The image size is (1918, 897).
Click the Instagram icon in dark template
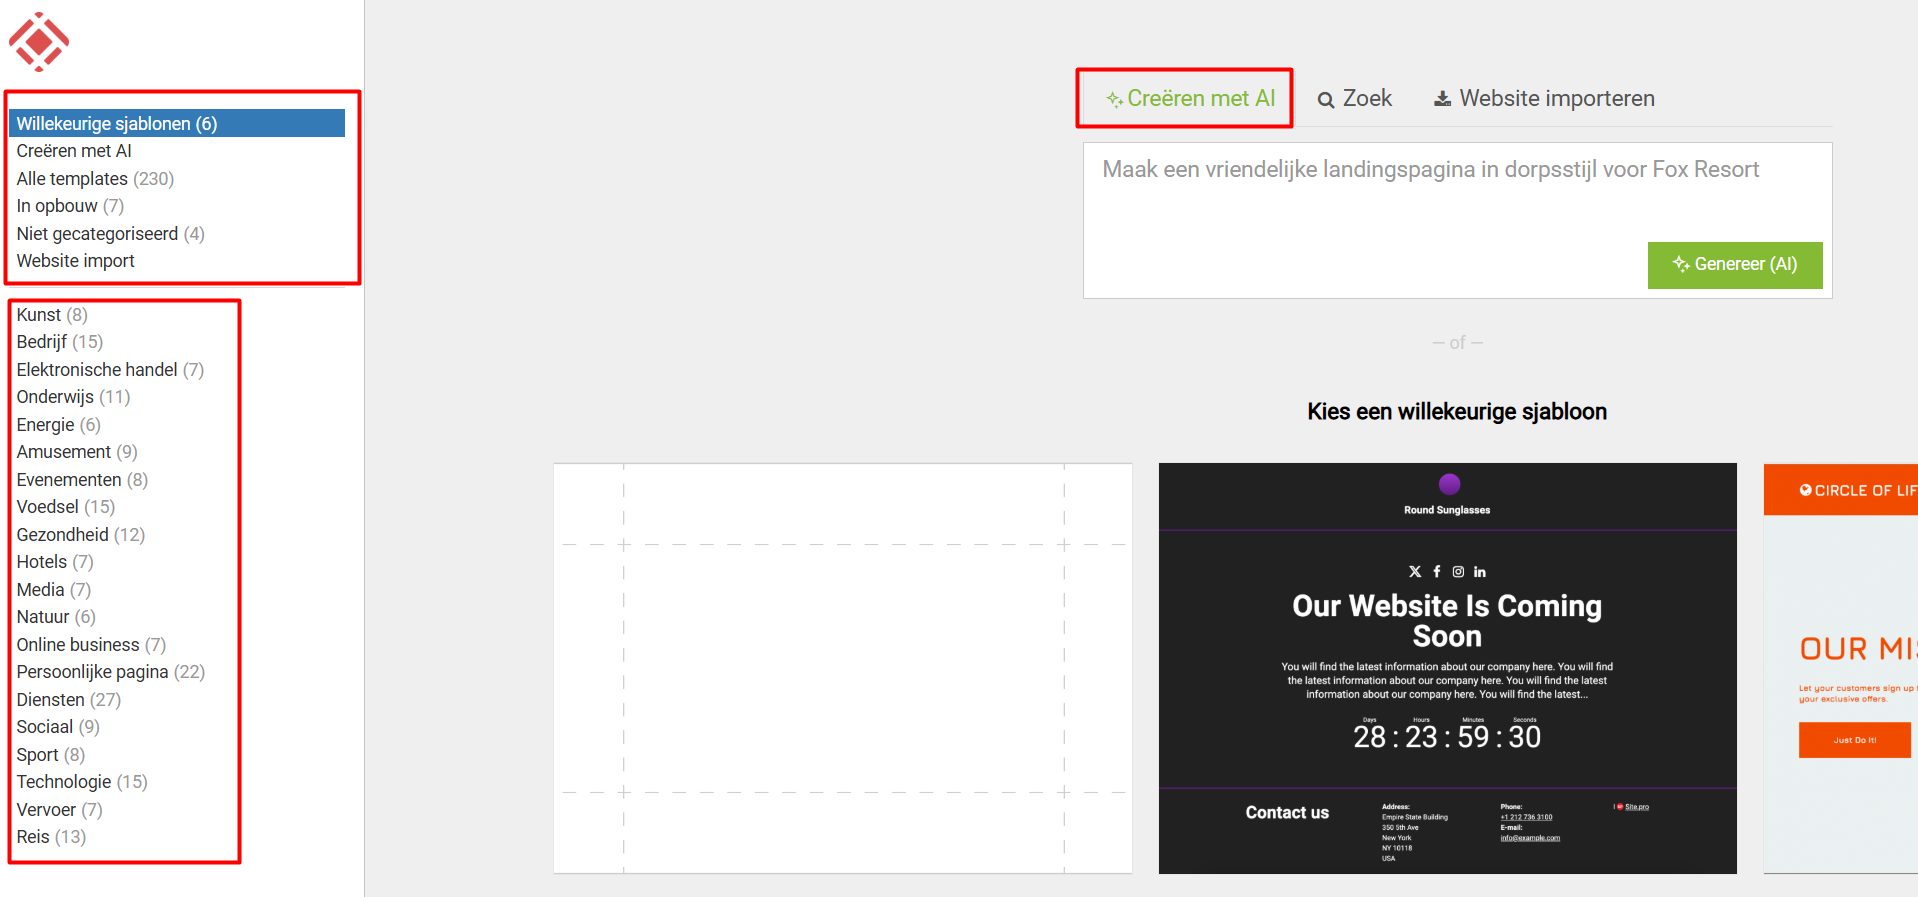(x=1458, y=572)
